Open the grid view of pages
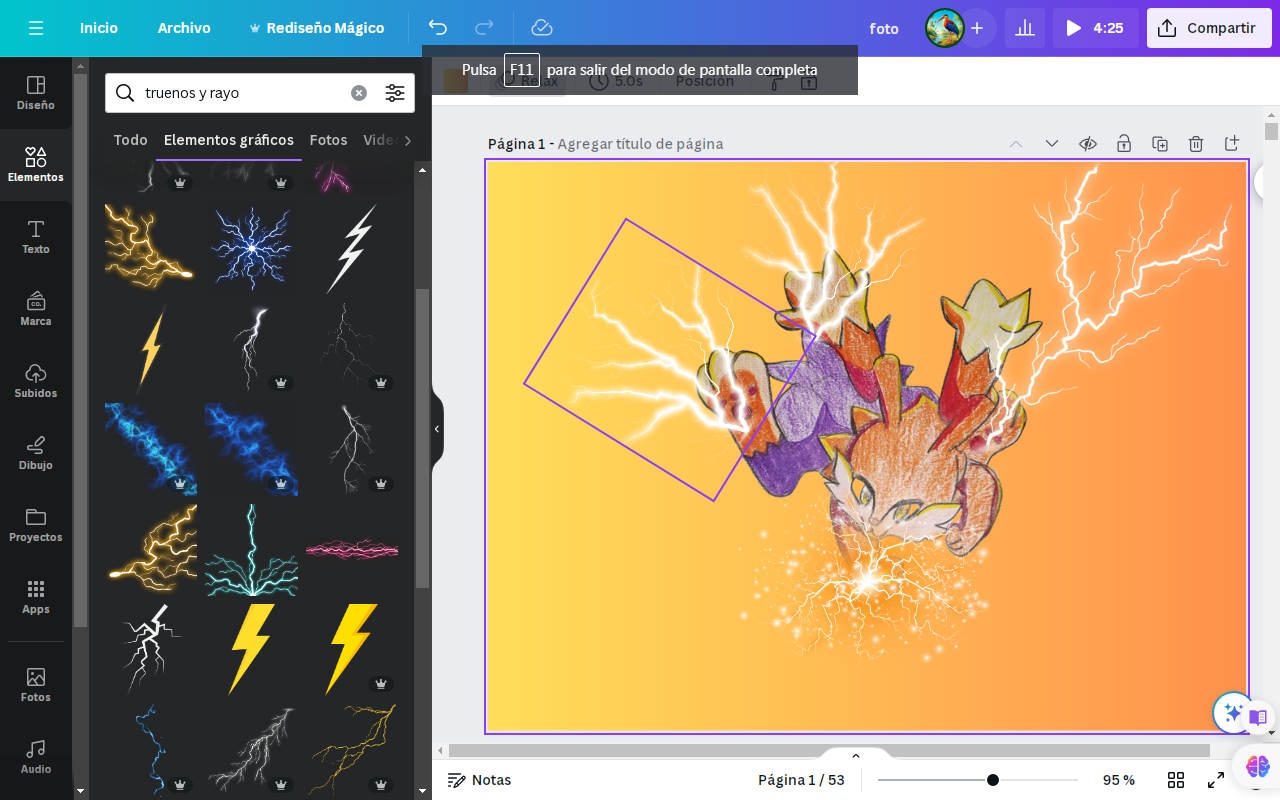This screenshot has height=800, width=1280. (x=1176, y=780)
